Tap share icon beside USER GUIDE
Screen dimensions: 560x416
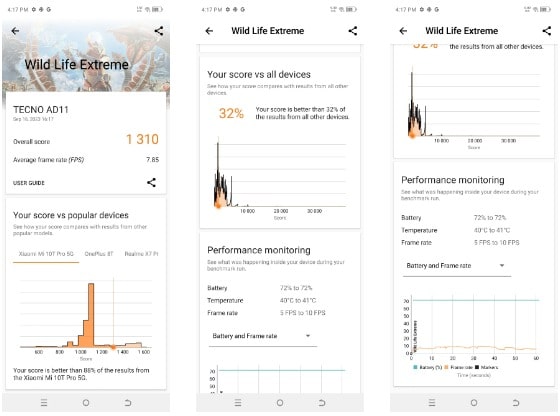tap(151, 182)
